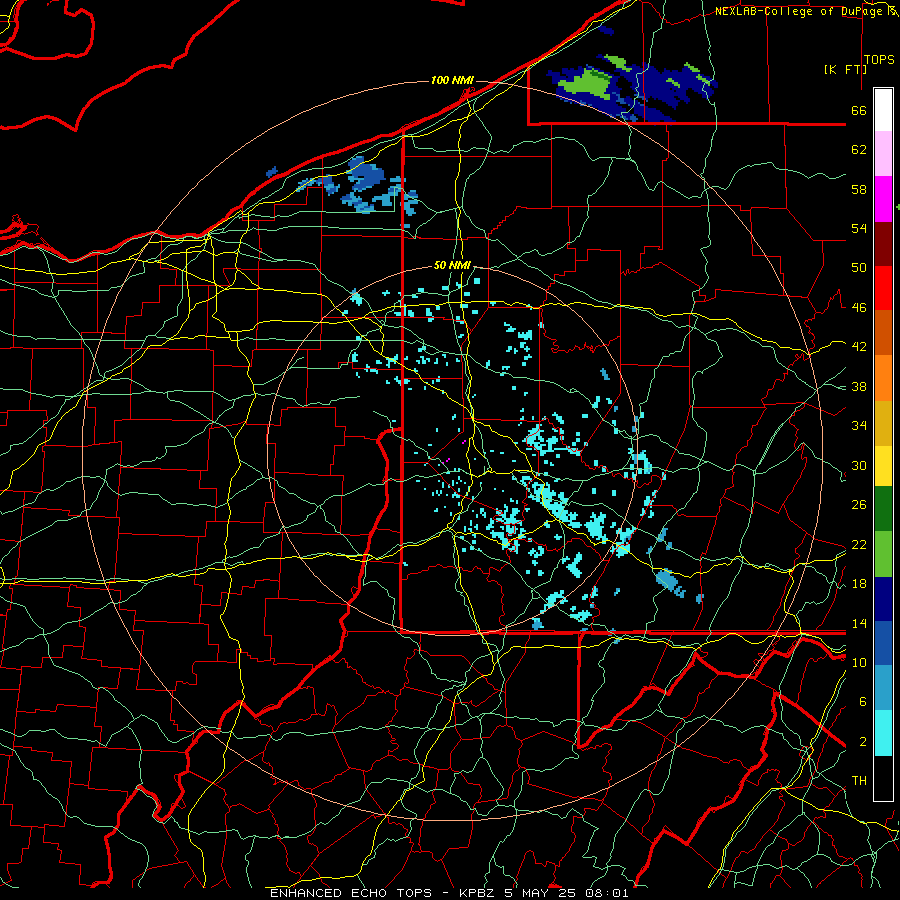Click the 62 legend value

point(859,150)
